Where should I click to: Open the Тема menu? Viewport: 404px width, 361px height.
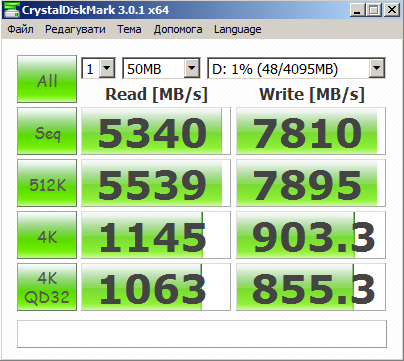[x=129, y=29]
